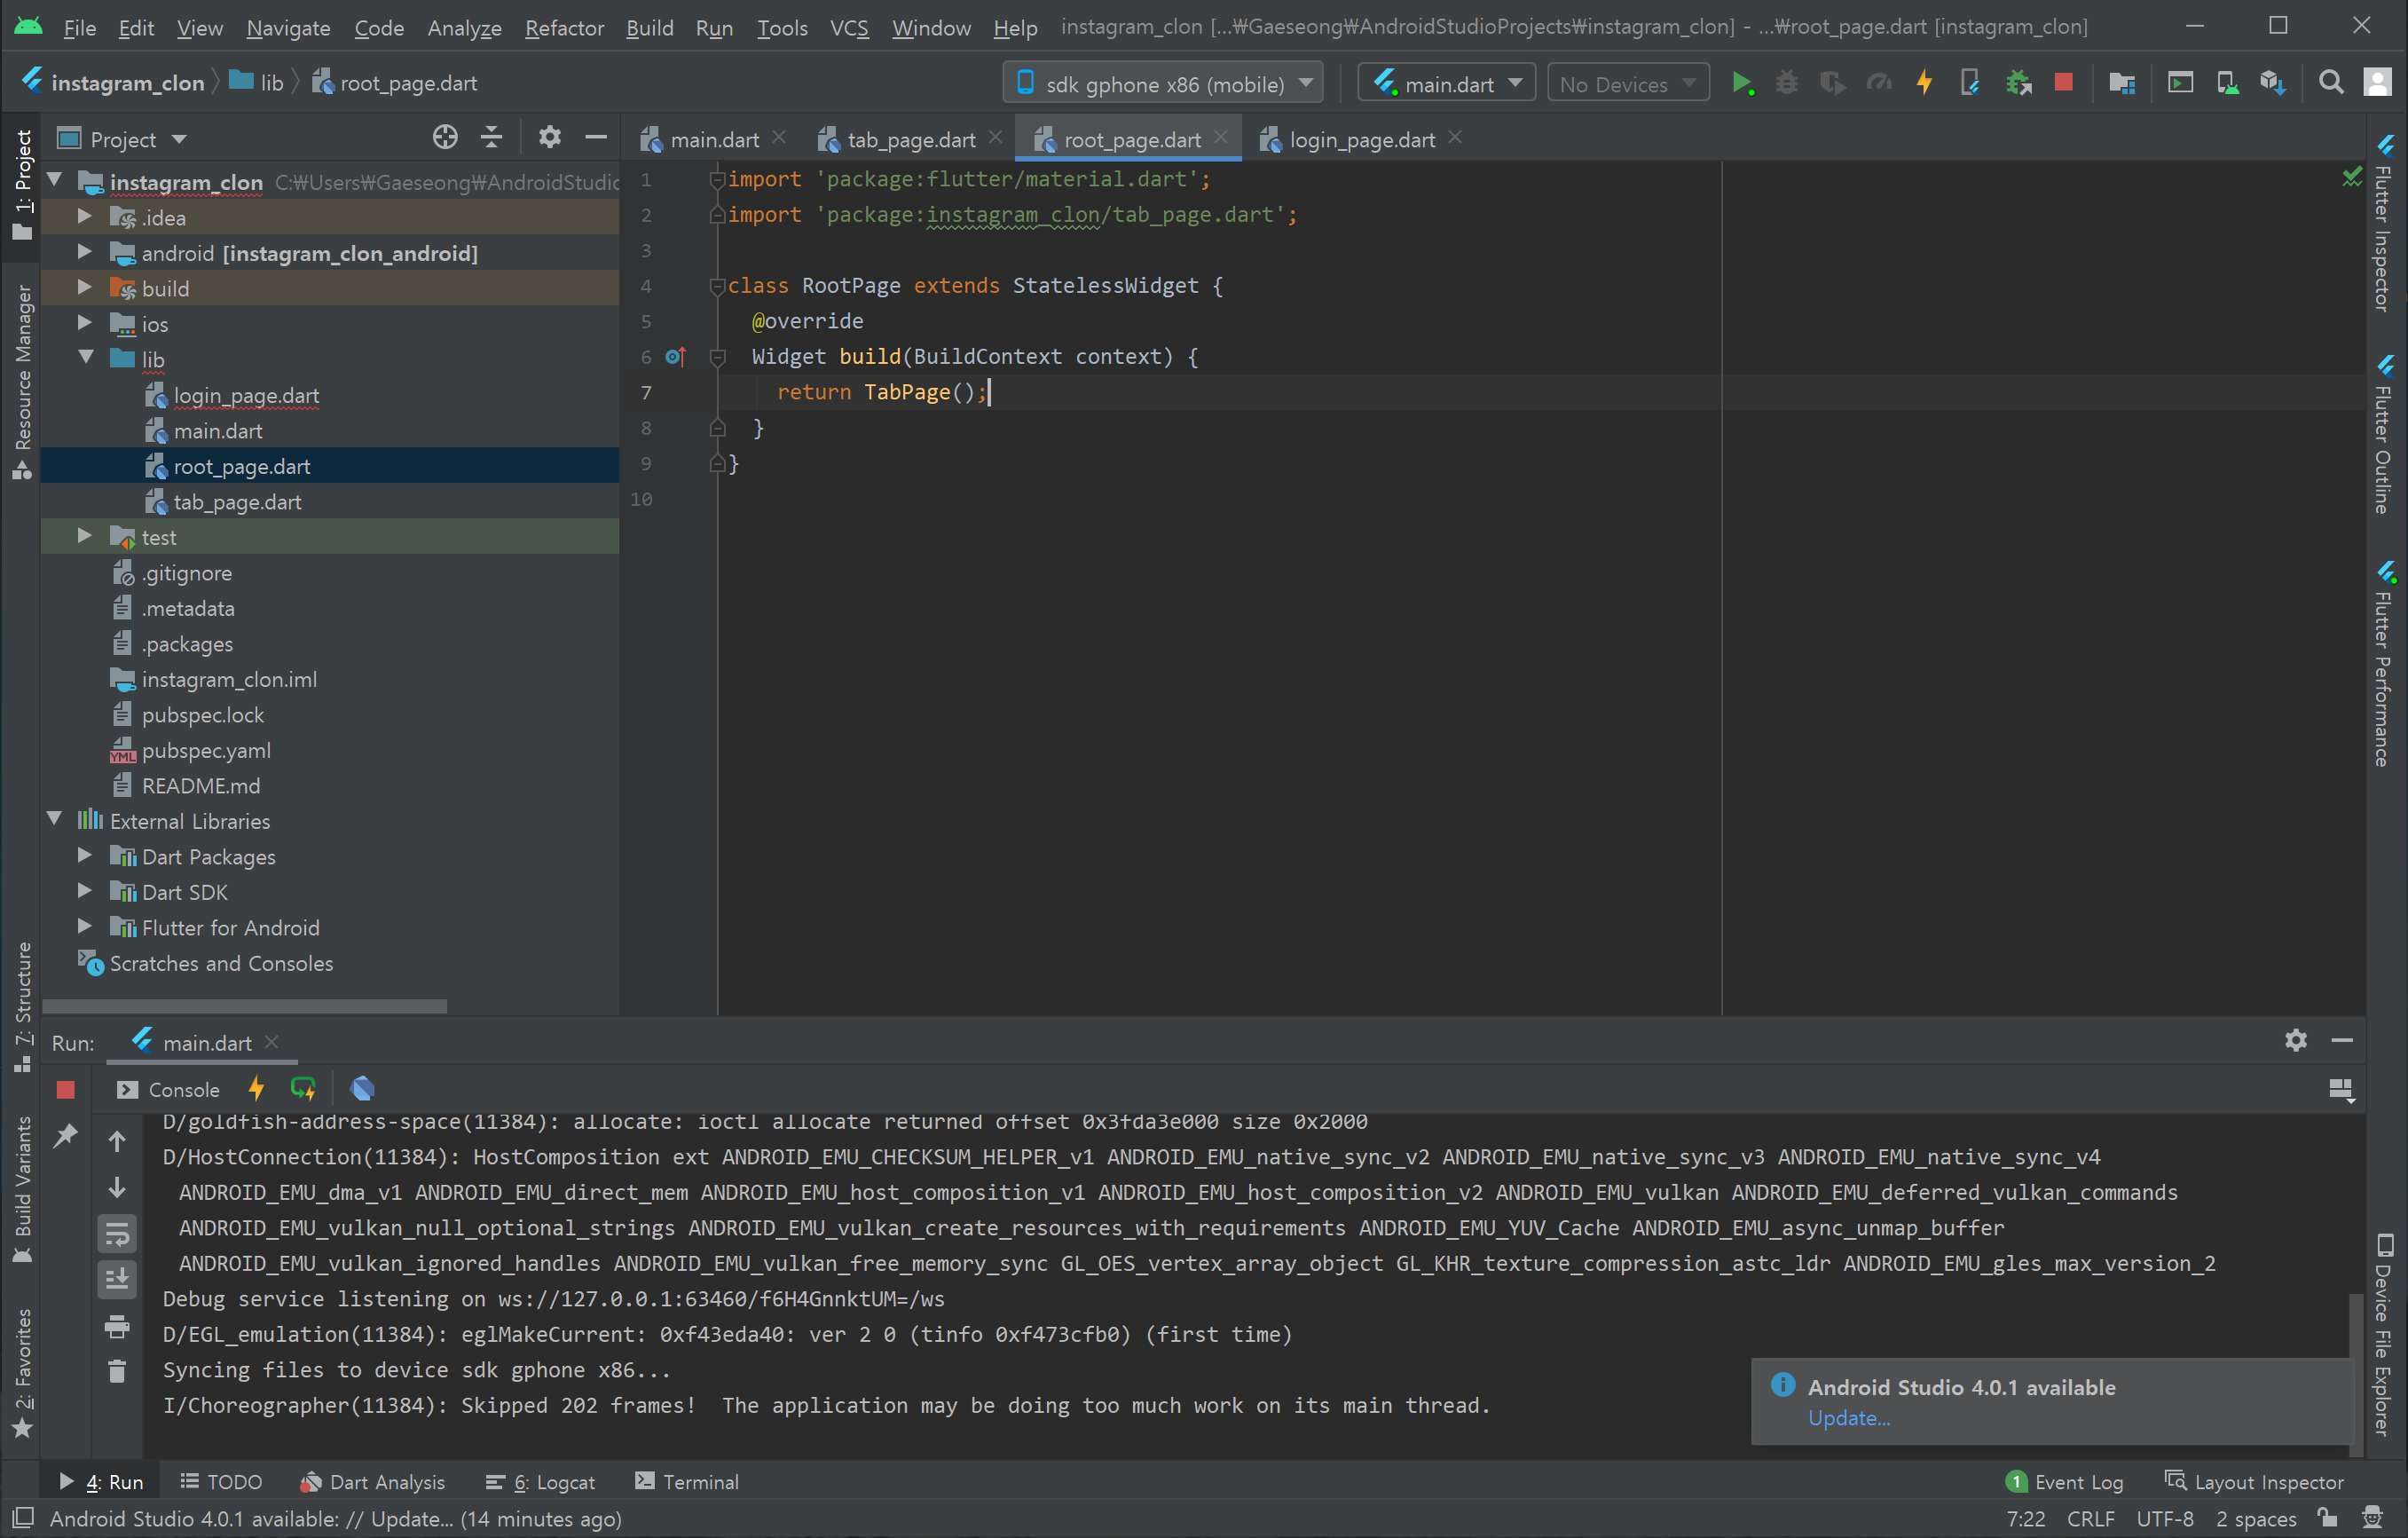Hide the Project tool window
Image resolution: width=2408 pixels, height=1538 pixels.
(596, 138)
